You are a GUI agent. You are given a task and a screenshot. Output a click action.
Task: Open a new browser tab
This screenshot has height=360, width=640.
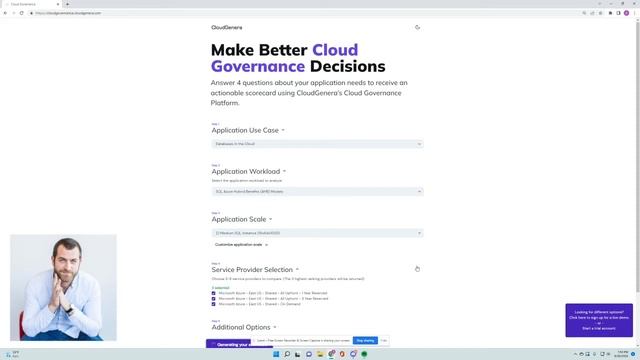point(67,4)
